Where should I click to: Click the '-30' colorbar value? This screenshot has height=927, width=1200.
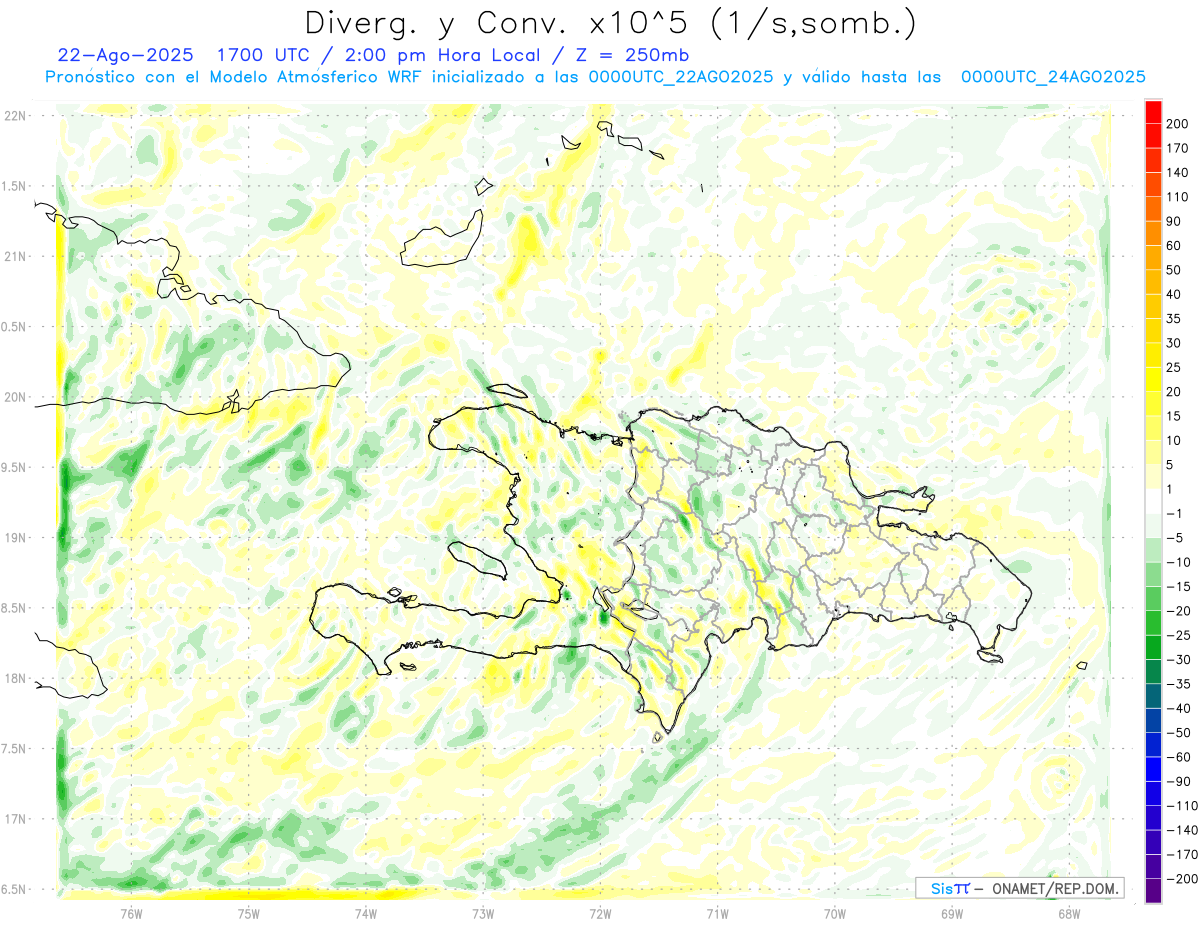[x=1179, y=660]
